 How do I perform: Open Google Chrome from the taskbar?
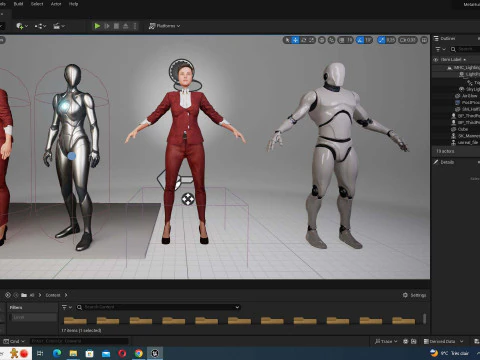[139, 353]
